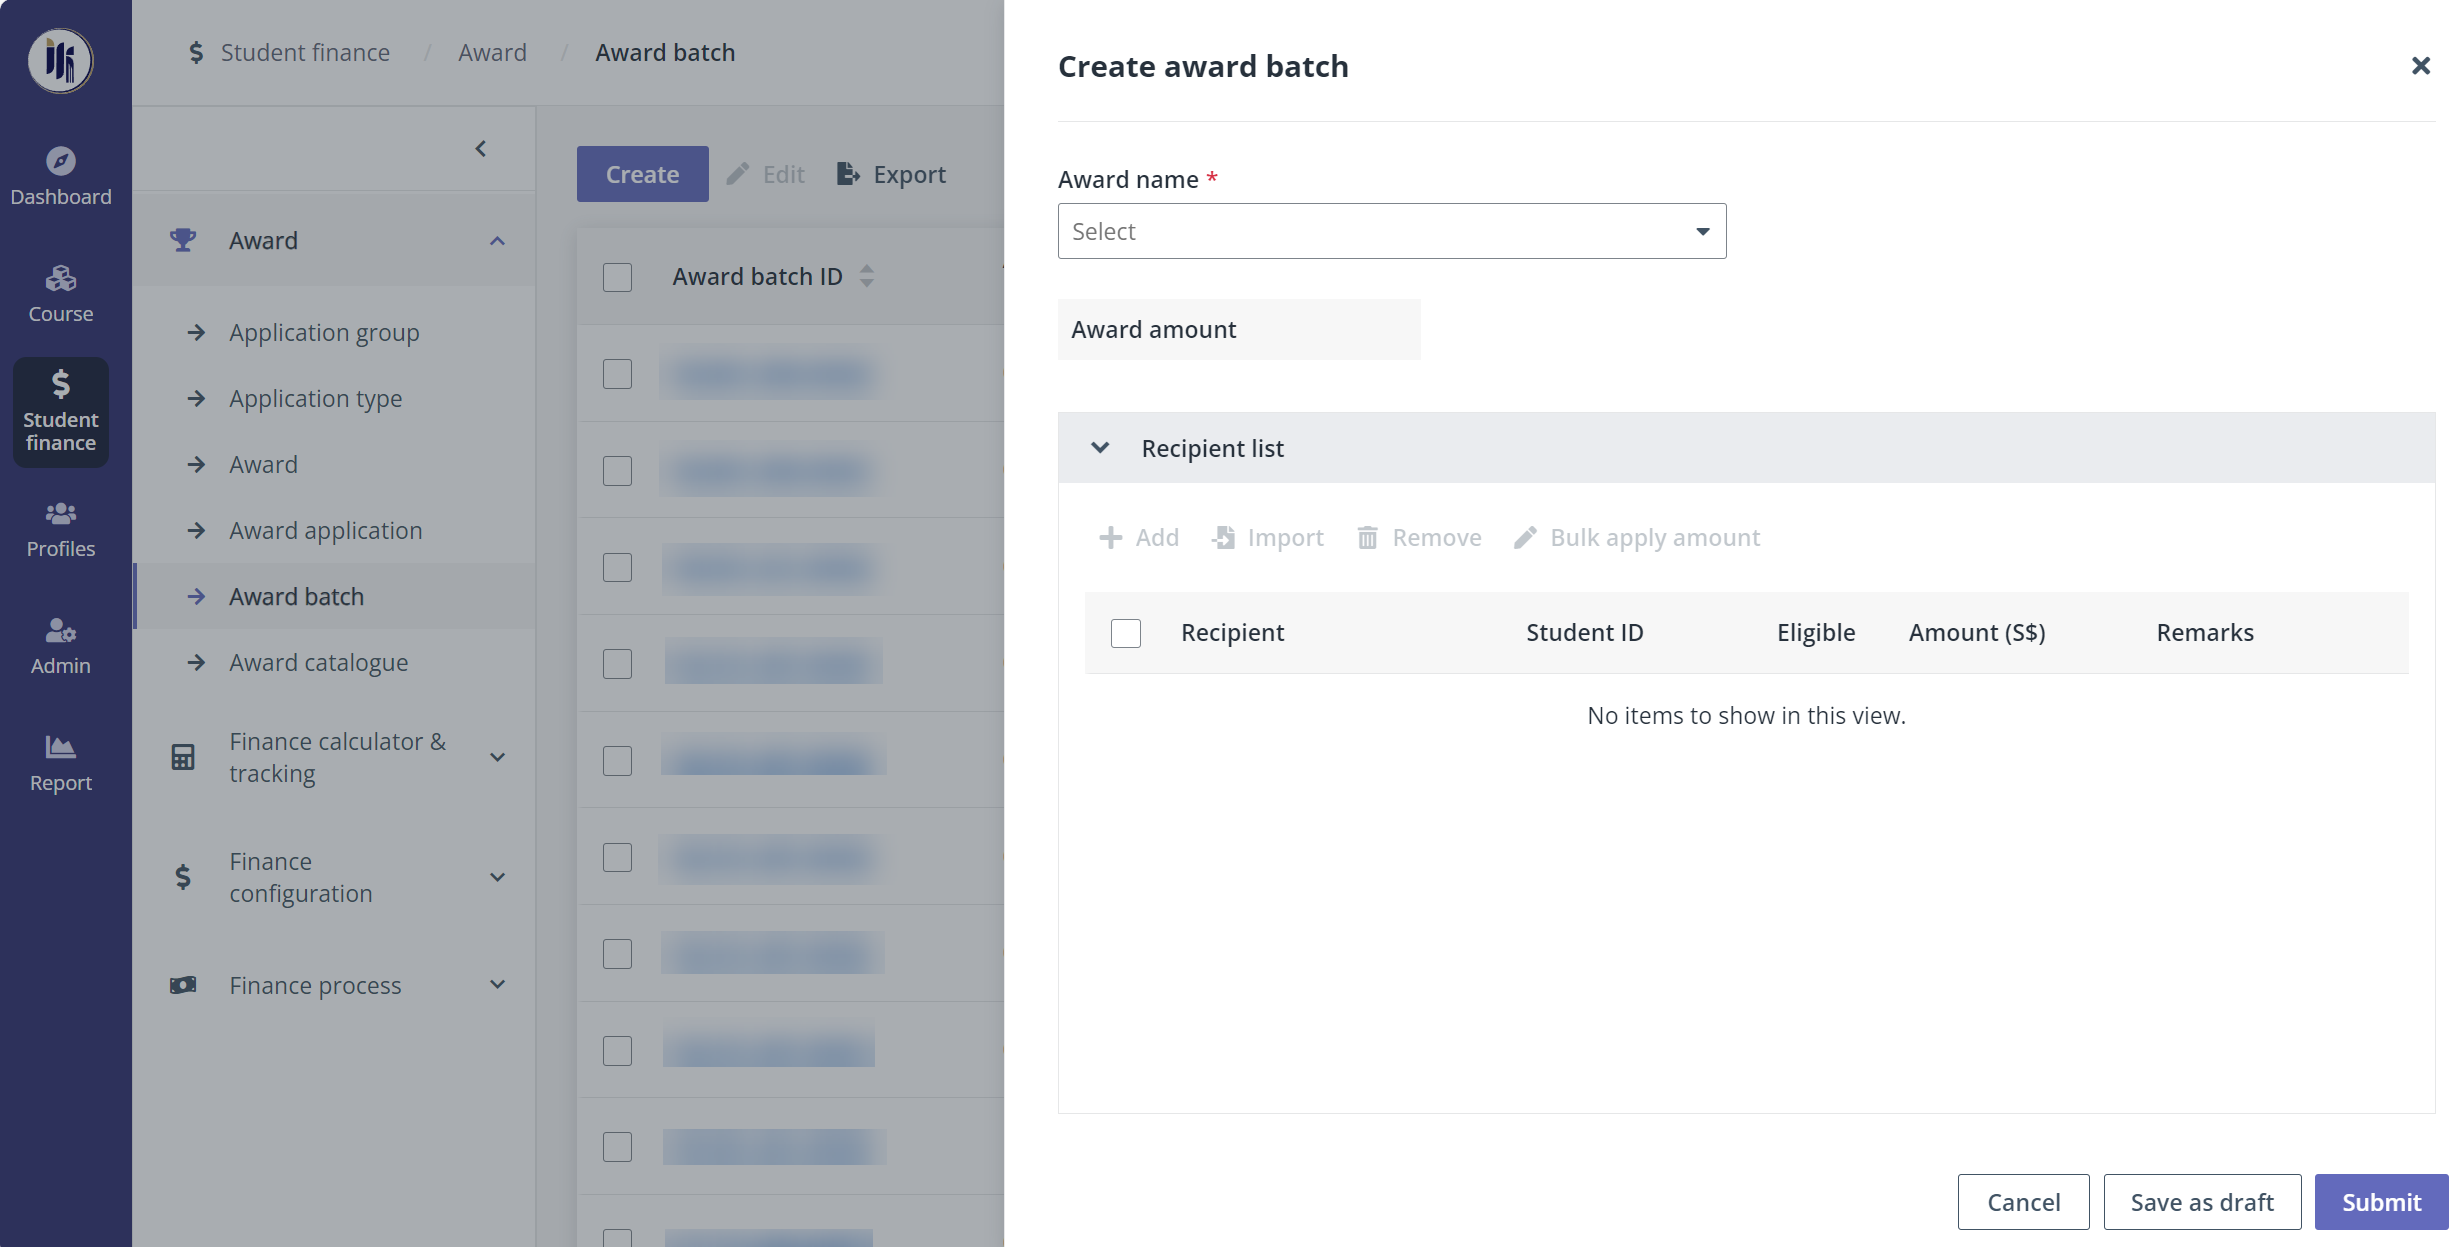Collapse the Award menu group chevron
Image resolution: width=2459 pixels, height=1247 pixels.
(497, 241)
